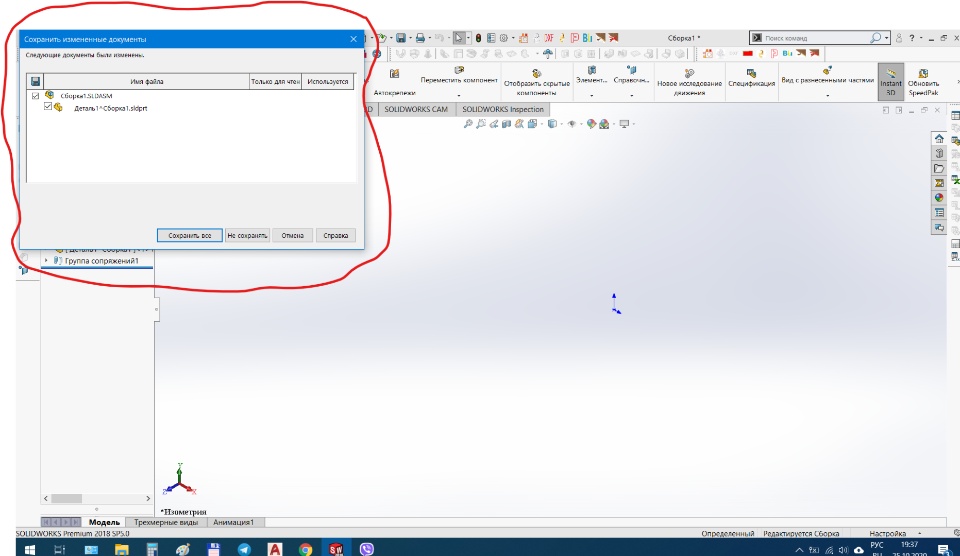Switch to the SOLIDWORKS CAM tab
Viewport: 960px width, 556px height.
416,109
